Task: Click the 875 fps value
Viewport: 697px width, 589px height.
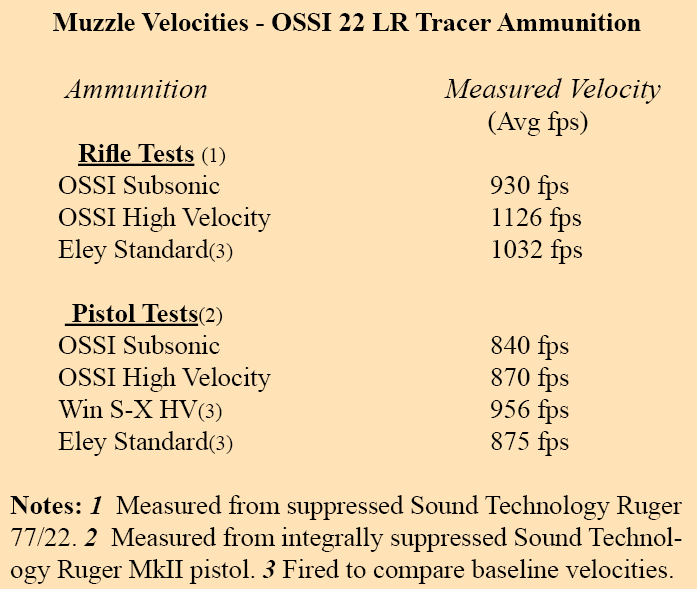Action: point(529,442)
